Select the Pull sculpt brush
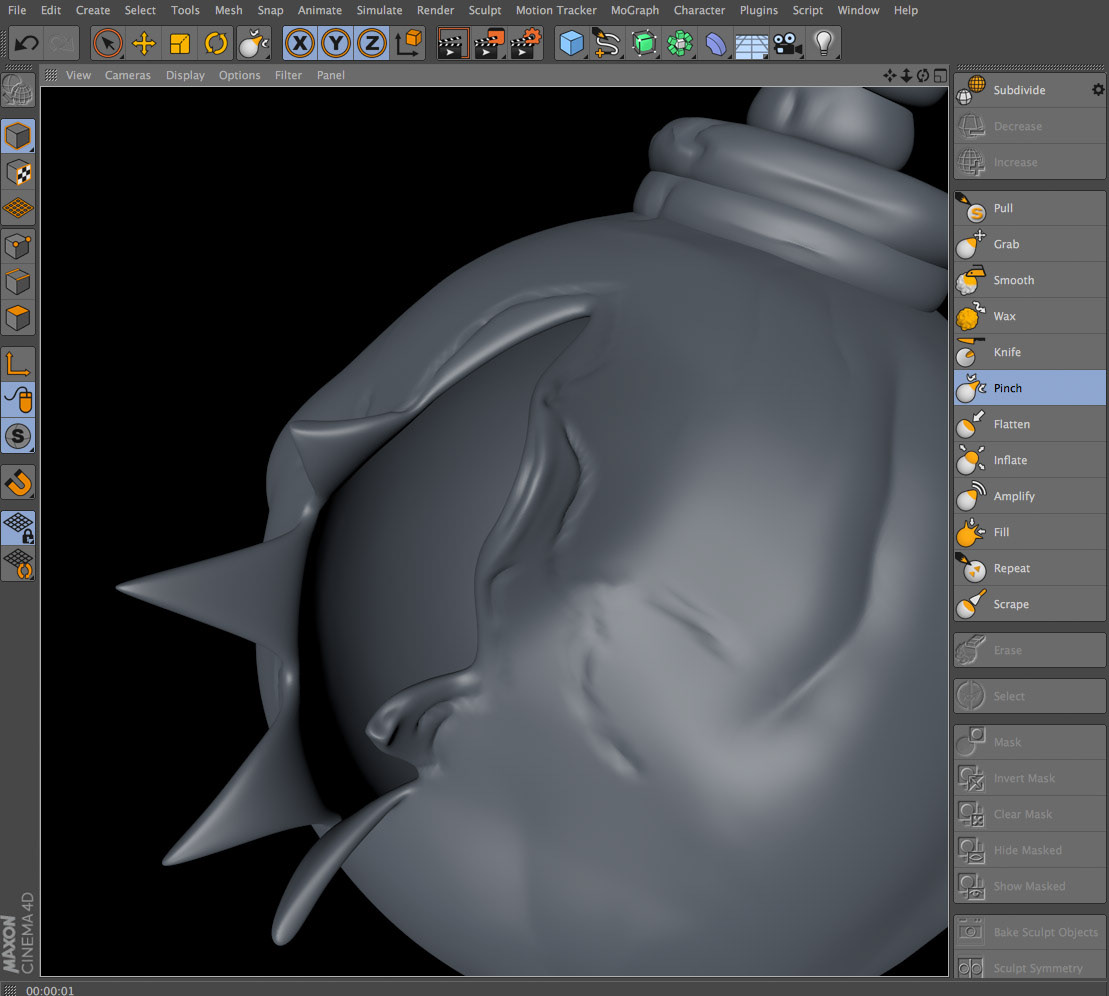The width and height of the screenshot is (1109, 996). (1029, 208)
